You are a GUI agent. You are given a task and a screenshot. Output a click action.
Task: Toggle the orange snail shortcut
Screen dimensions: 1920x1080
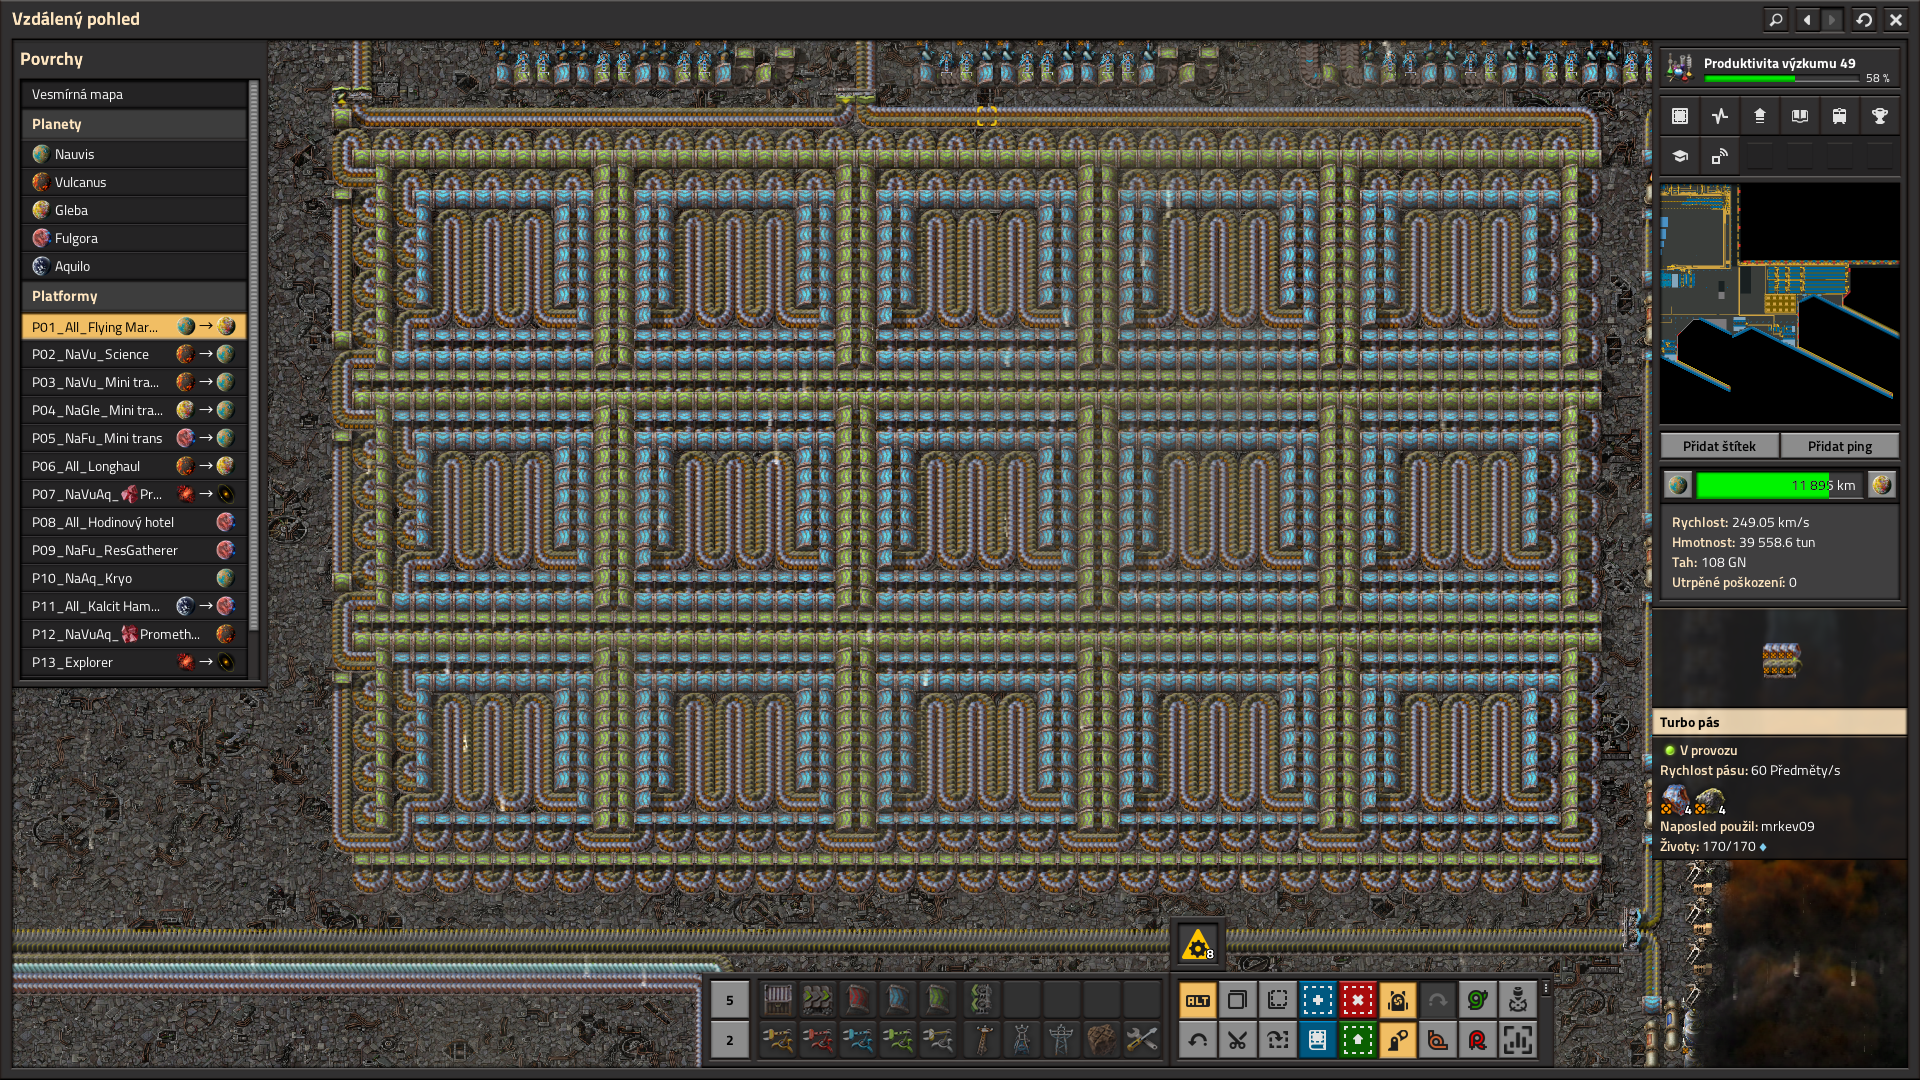tap(1437, 1040)
